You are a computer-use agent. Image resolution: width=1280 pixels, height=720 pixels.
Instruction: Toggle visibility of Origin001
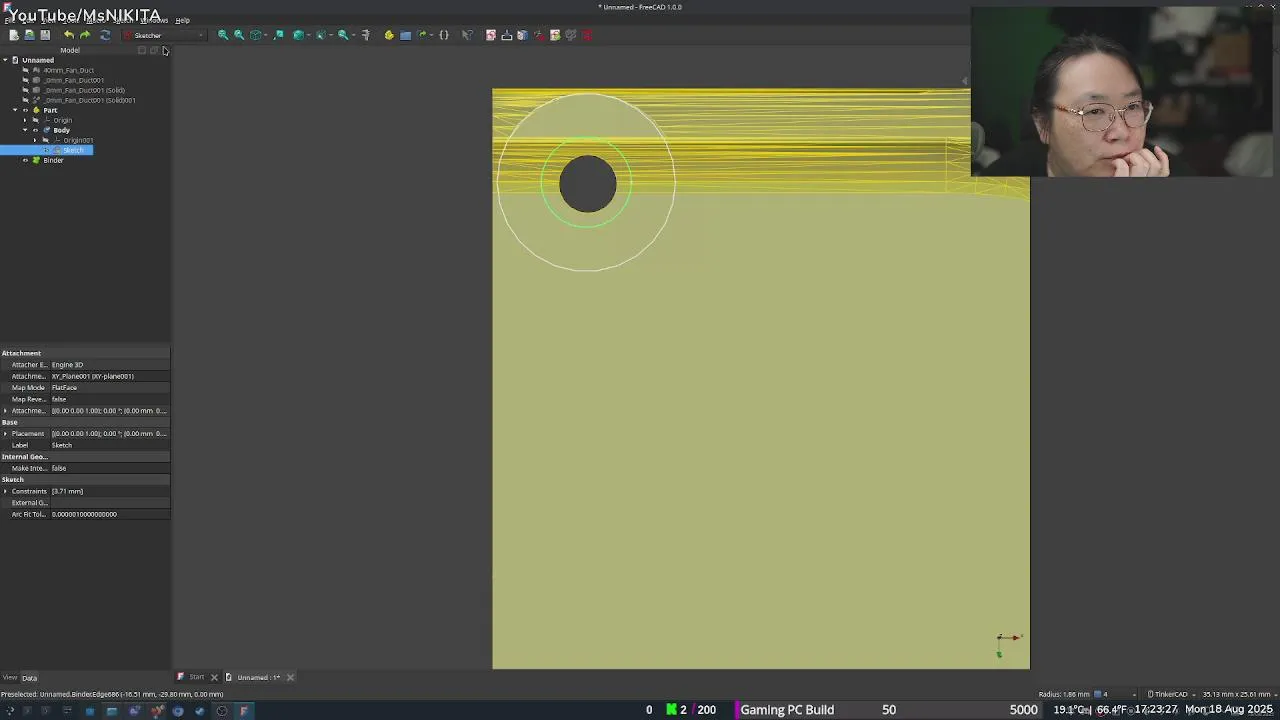pyautogui.click(x=45, y=140)
